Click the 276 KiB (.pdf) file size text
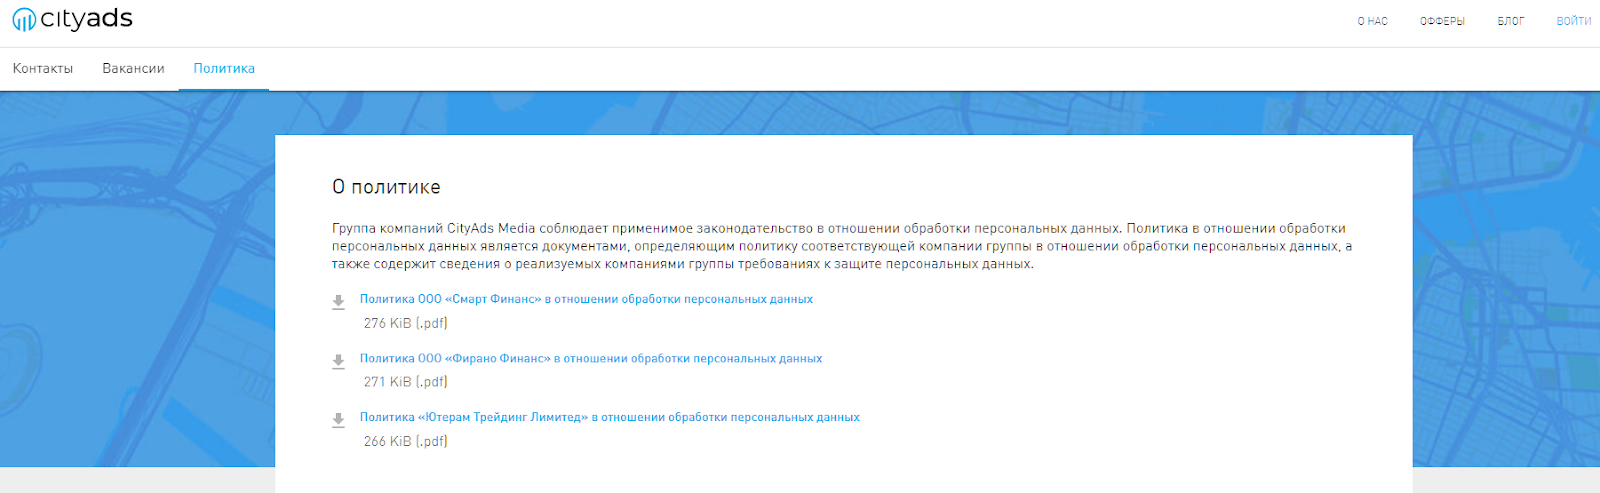1600x493 pixels. pos(406,323)
